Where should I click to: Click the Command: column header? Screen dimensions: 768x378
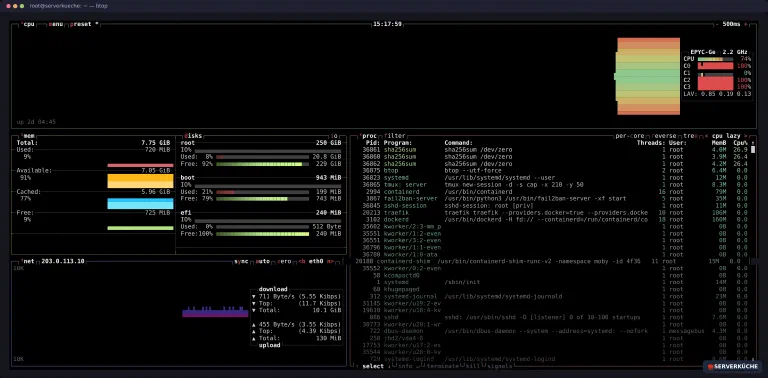[x=458, y=143]
